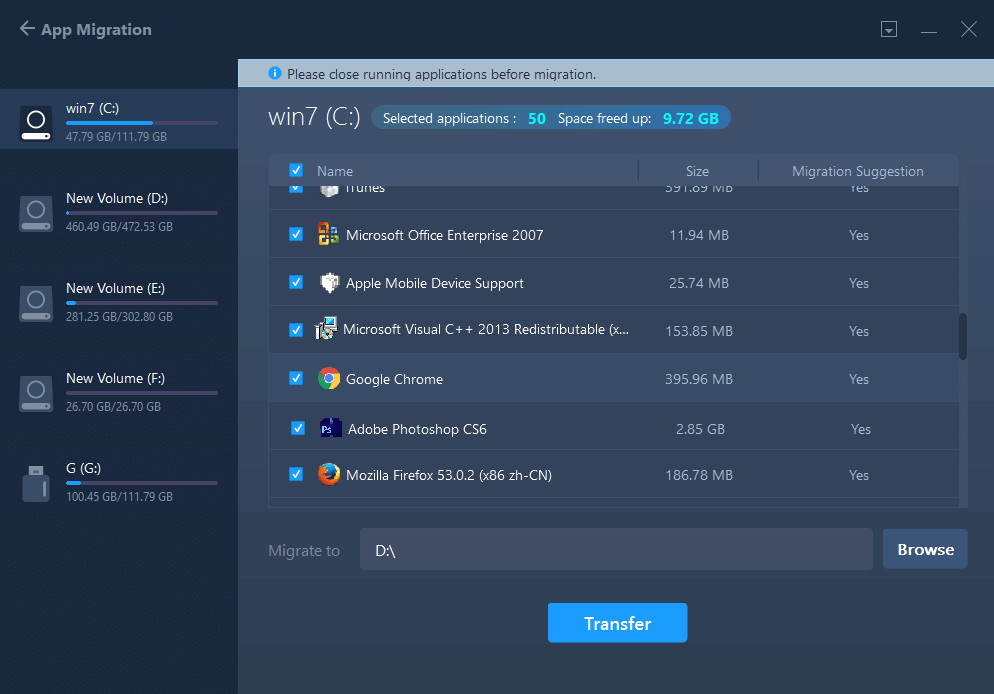Click Browse to choose a destination
The height and width of the screenshot is (694, 994).
click(x=925, y=549)
